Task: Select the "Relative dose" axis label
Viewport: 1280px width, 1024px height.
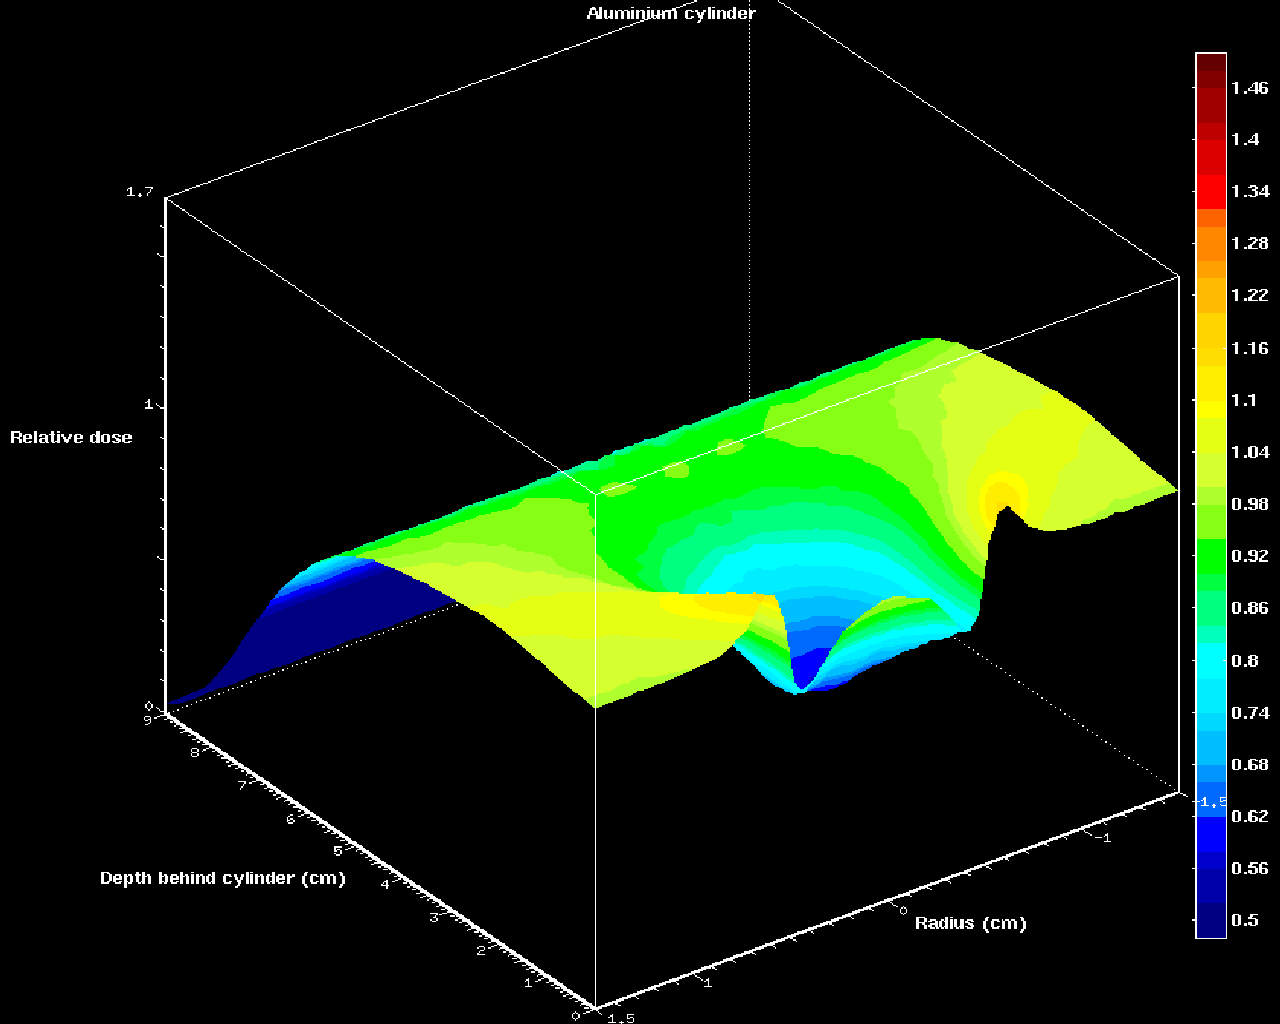Action: pos(71,437)
